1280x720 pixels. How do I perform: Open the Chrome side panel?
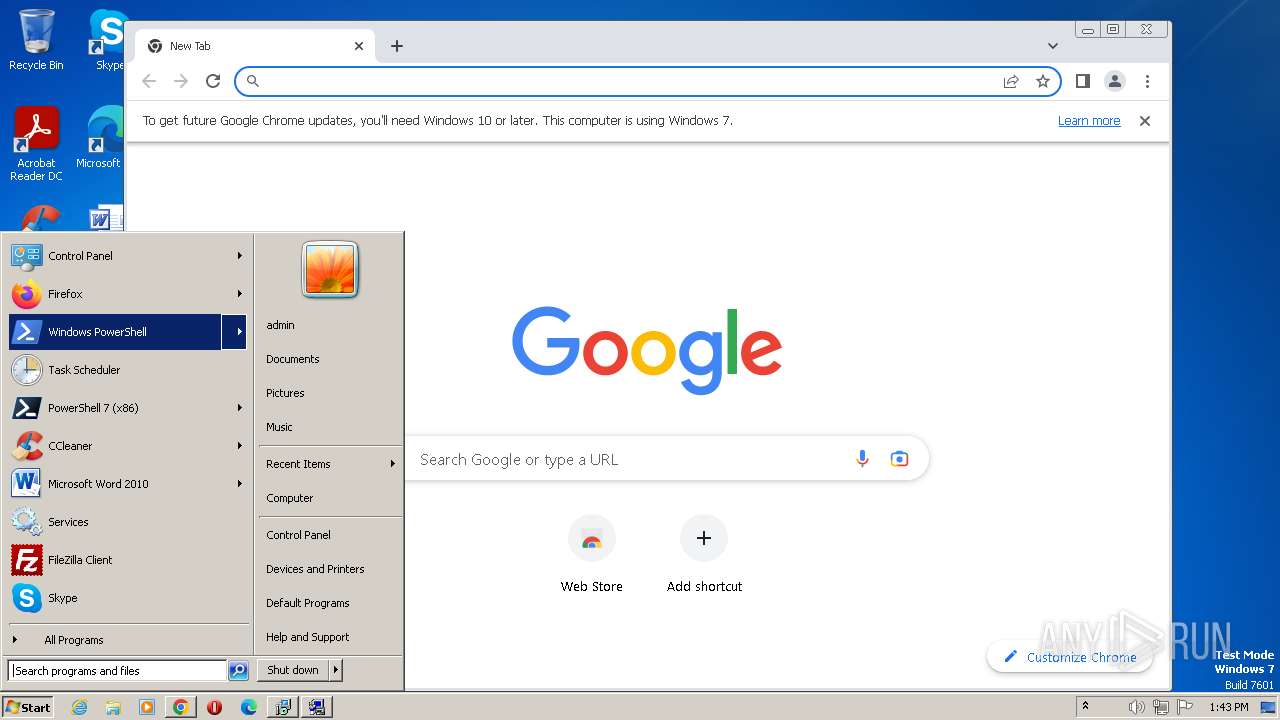(1082, 81)
